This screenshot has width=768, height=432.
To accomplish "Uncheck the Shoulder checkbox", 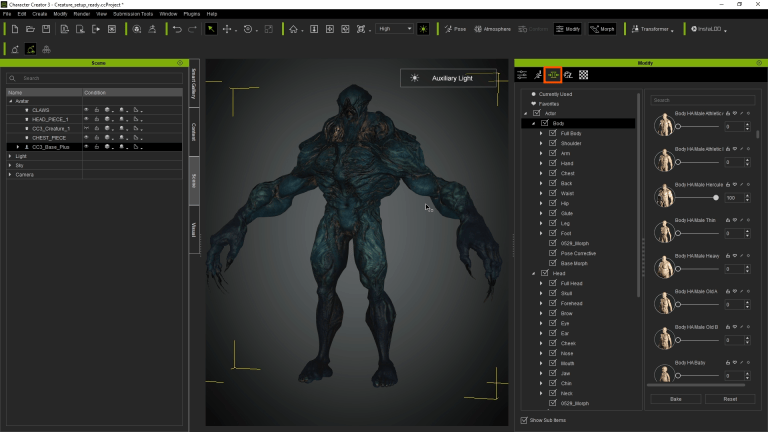I will click(x=552, y=143).
